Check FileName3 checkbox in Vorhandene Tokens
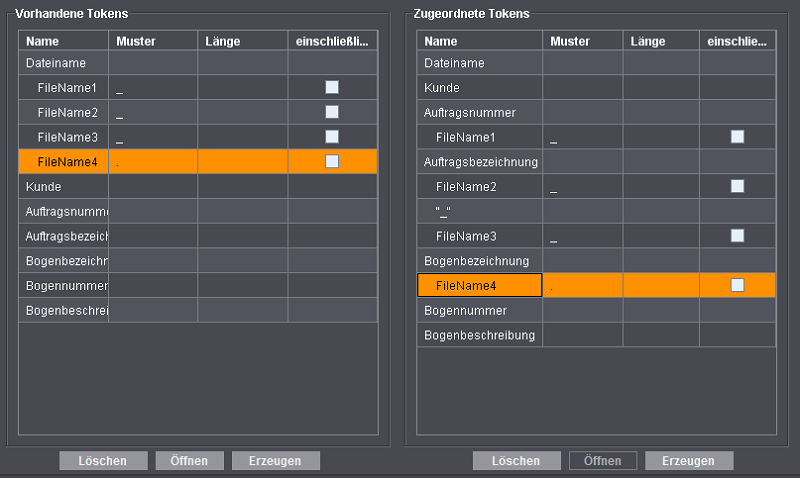Viewport: 800px width, 478px height. point(332,137)
